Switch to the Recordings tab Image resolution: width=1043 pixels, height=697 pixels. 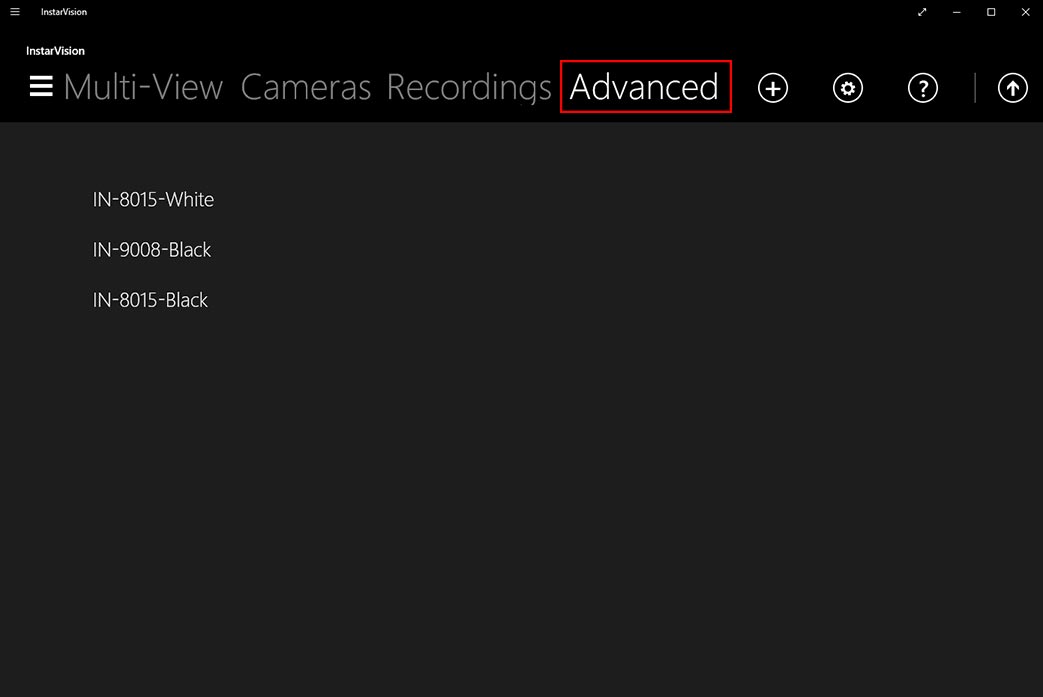pyautogui.click(x=469, y=87)
